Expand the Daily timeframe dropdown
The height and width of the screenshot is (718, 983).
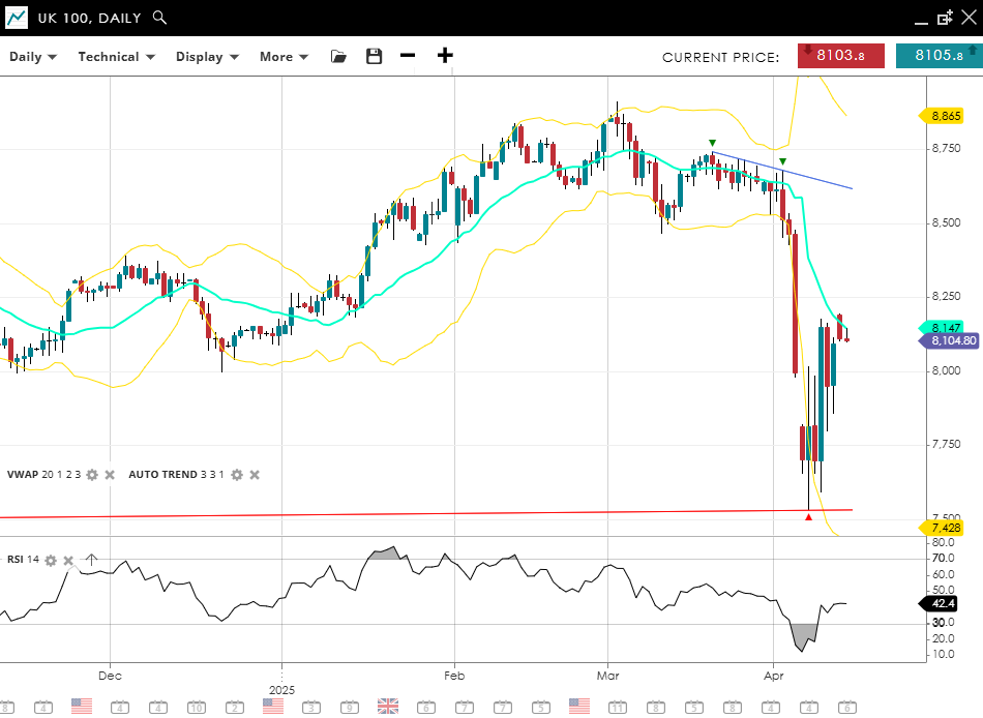coord(32,57)
